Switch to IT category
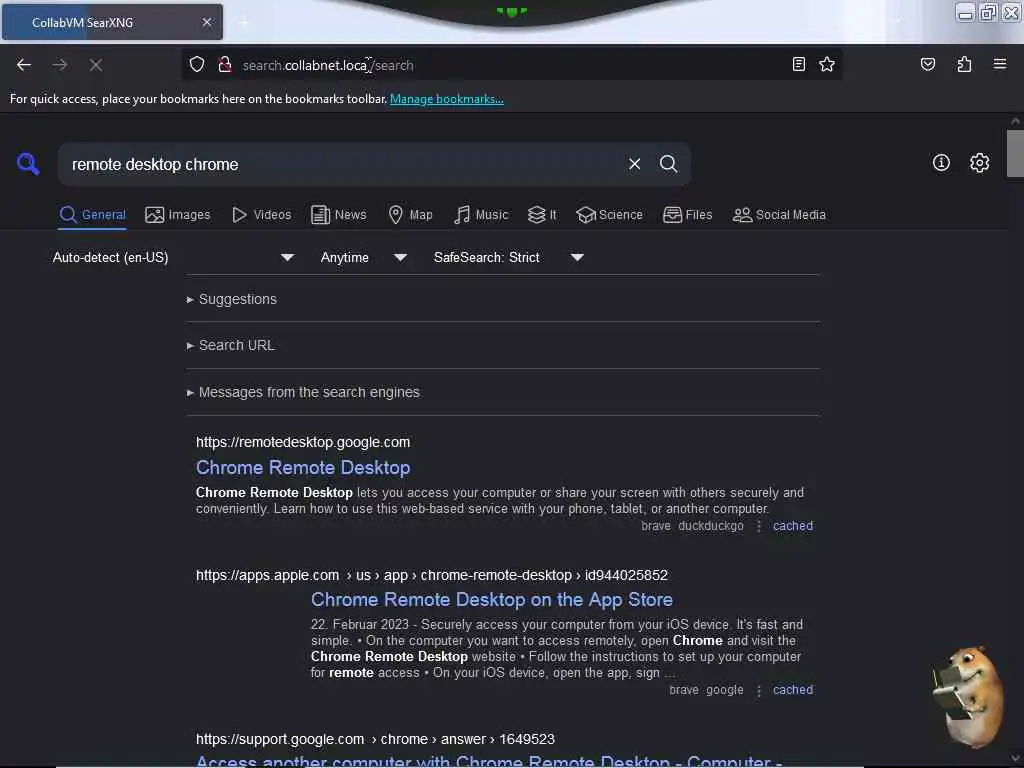 tap(542, 215)
